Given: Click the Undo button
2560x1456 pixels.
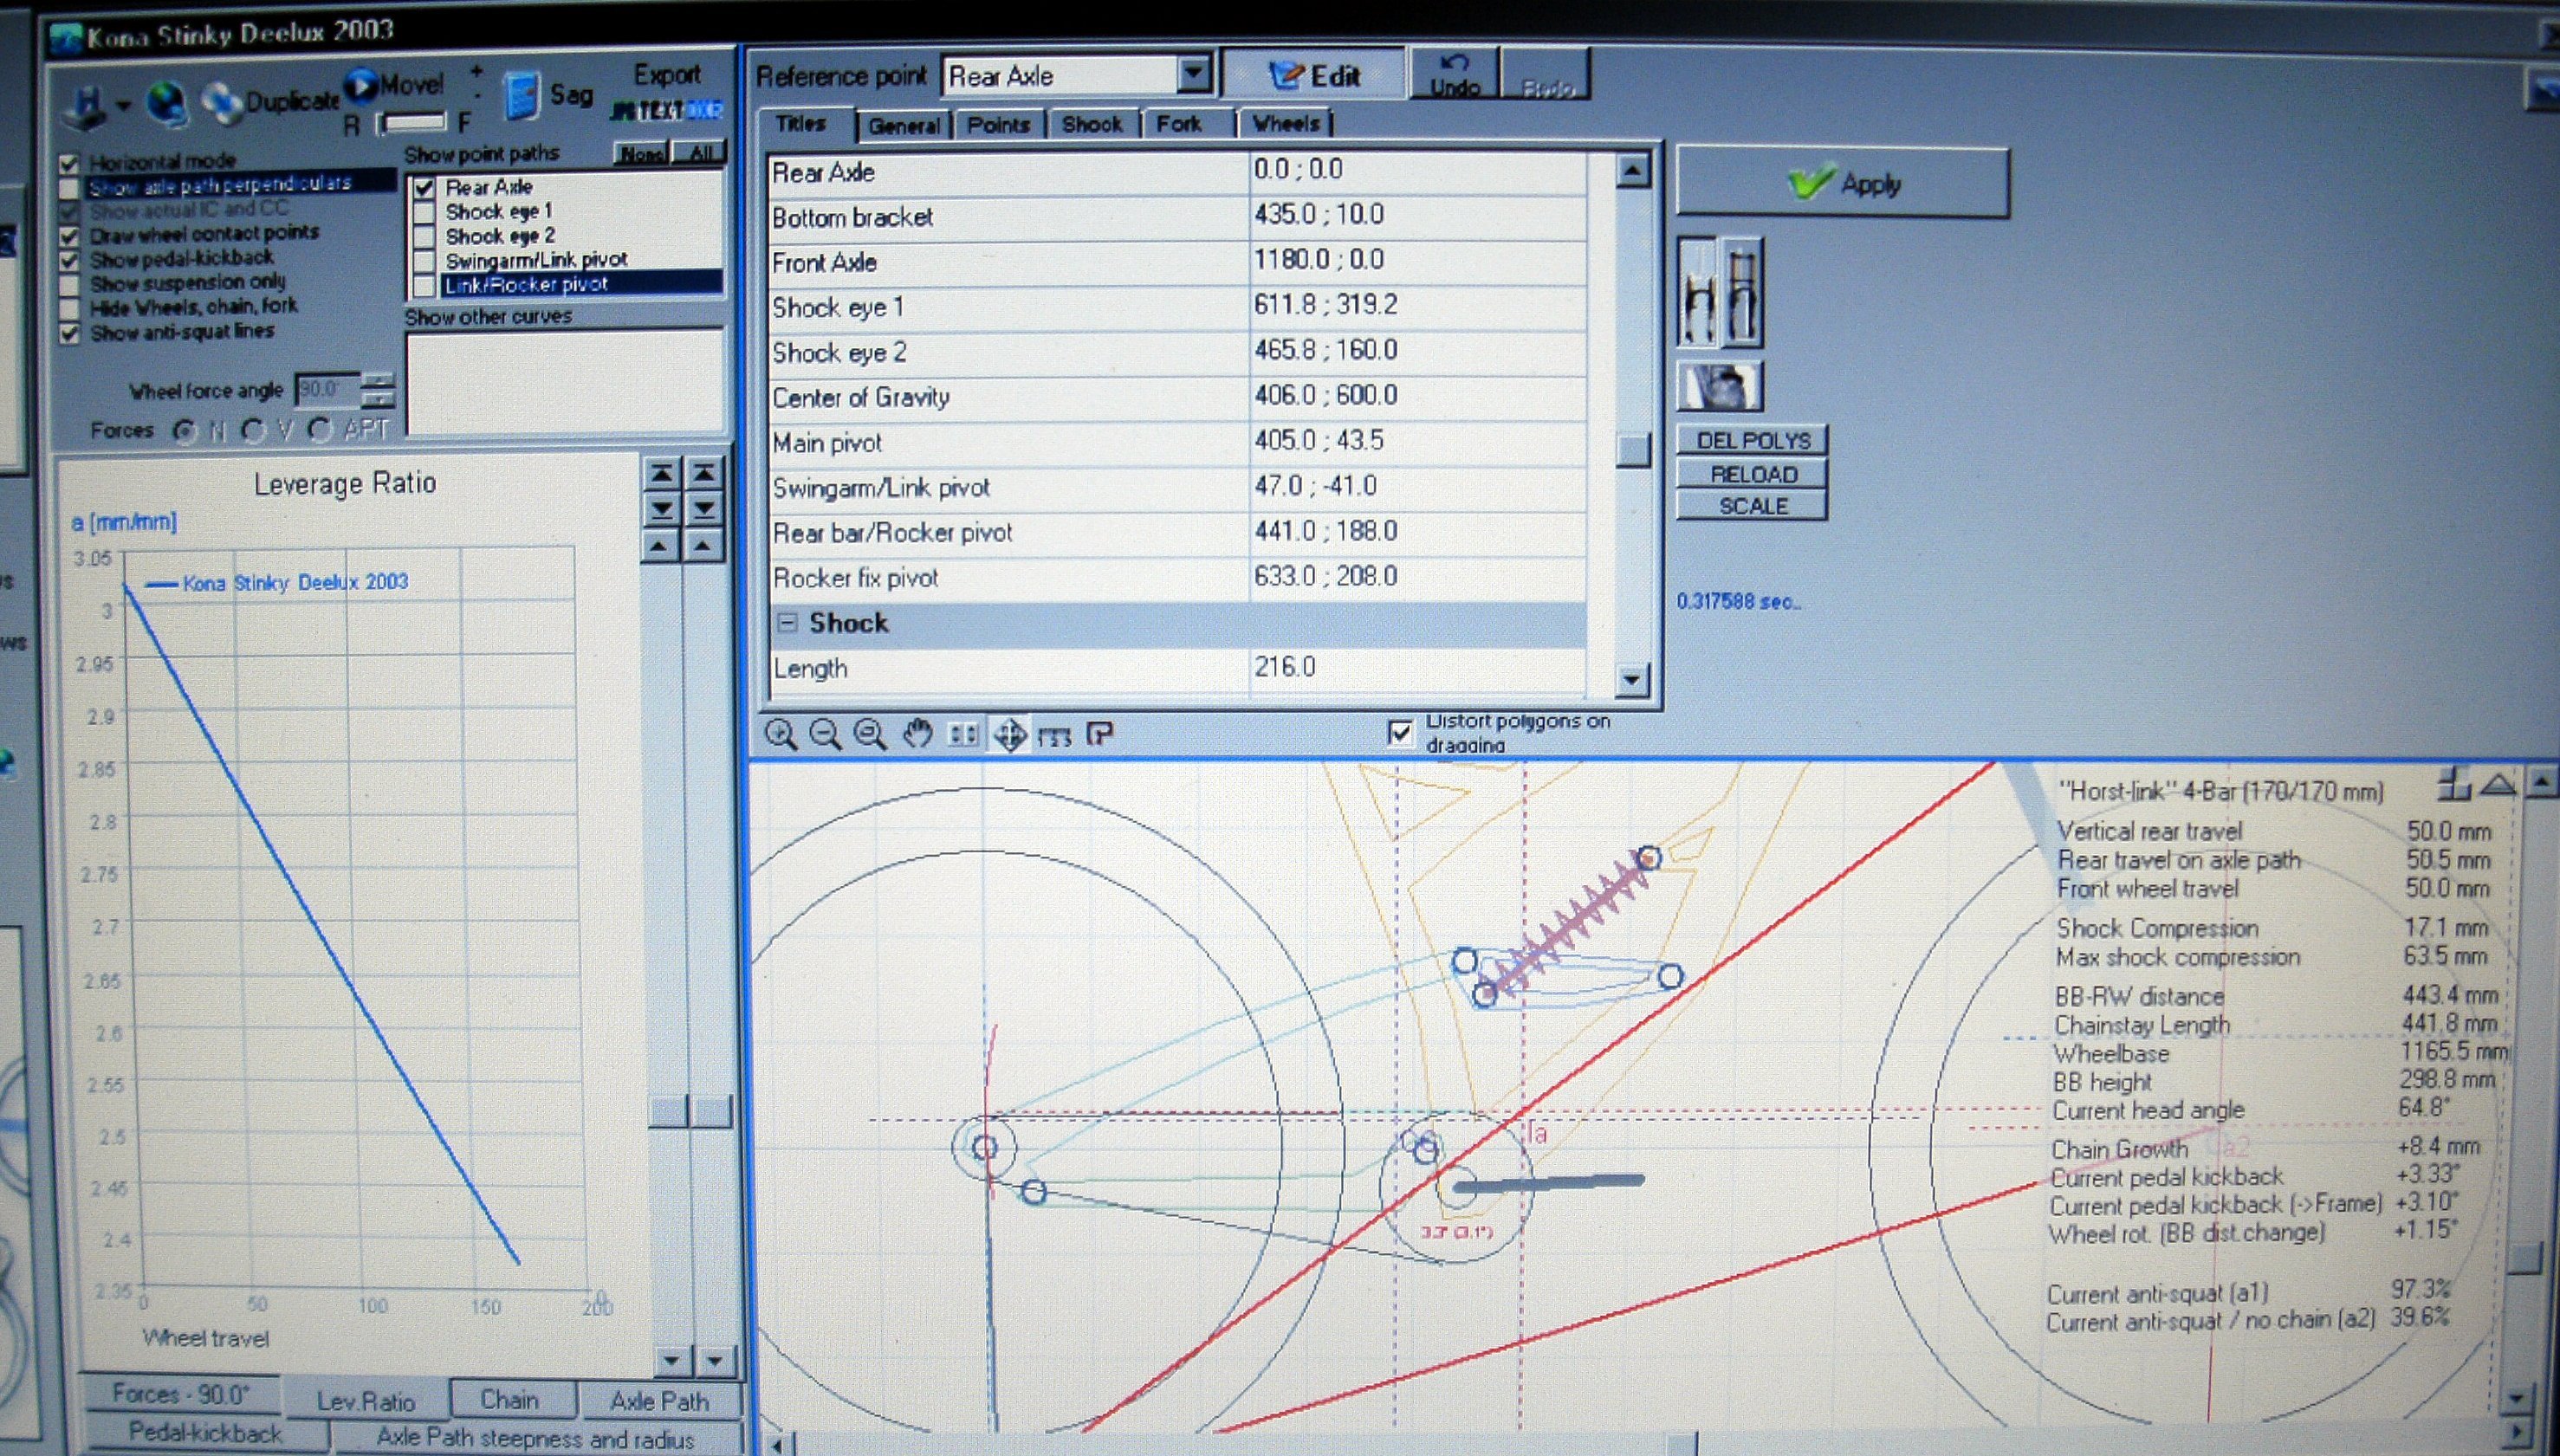Looking at the screenshot, I should (1454, 75).
